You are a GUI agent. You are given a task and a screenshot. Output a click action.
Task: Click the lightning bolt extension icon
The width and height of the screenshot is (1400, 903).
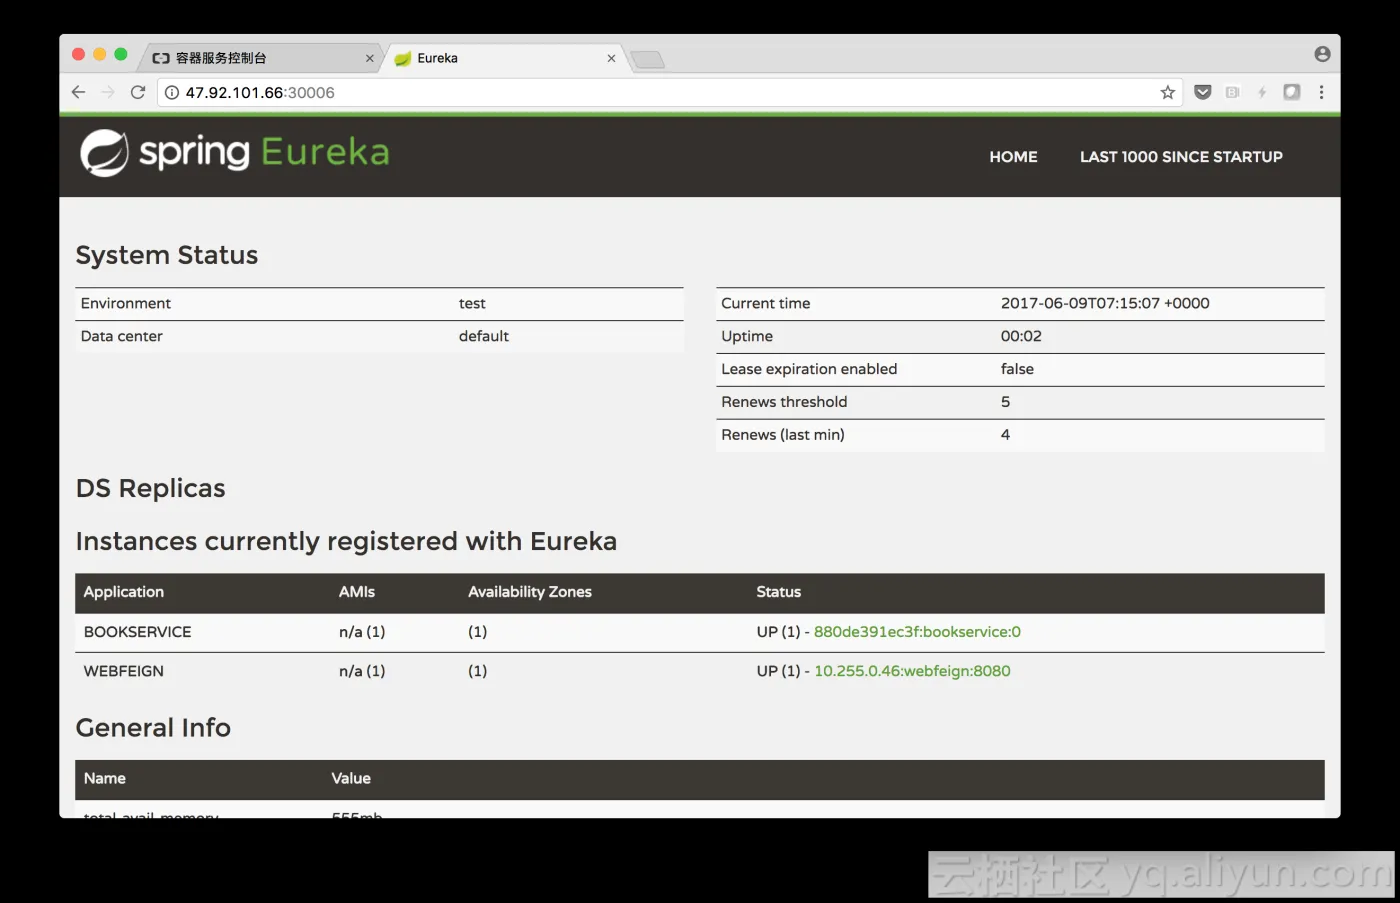tap(1262, 92)
